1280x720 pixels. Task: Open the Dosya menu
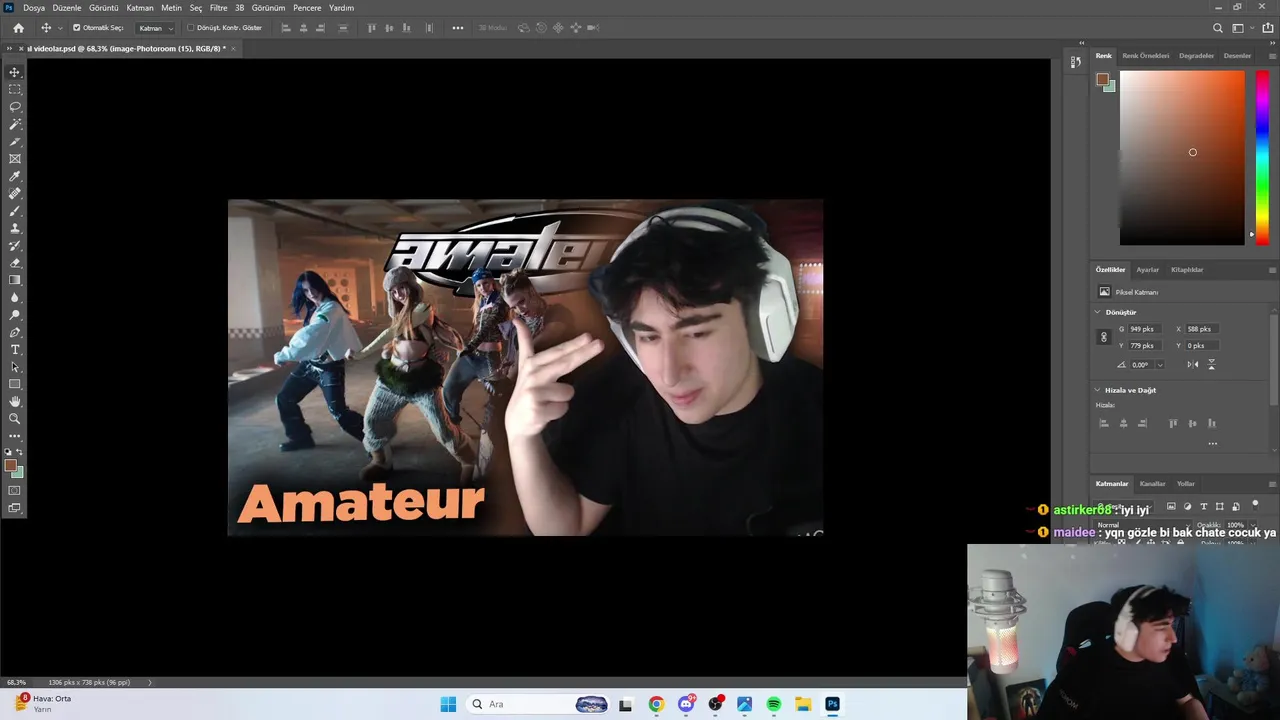(x=34, y=8)
